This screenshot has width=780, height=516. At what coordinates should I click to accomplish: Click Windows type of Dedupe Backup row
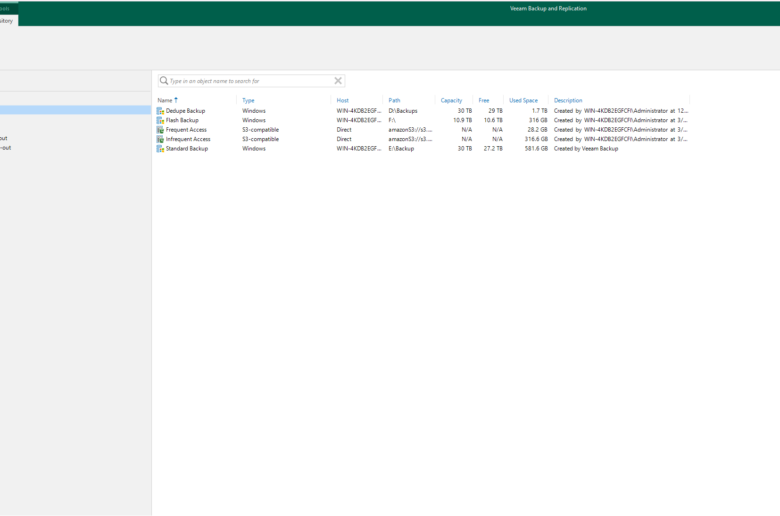[x=254, y=111]
